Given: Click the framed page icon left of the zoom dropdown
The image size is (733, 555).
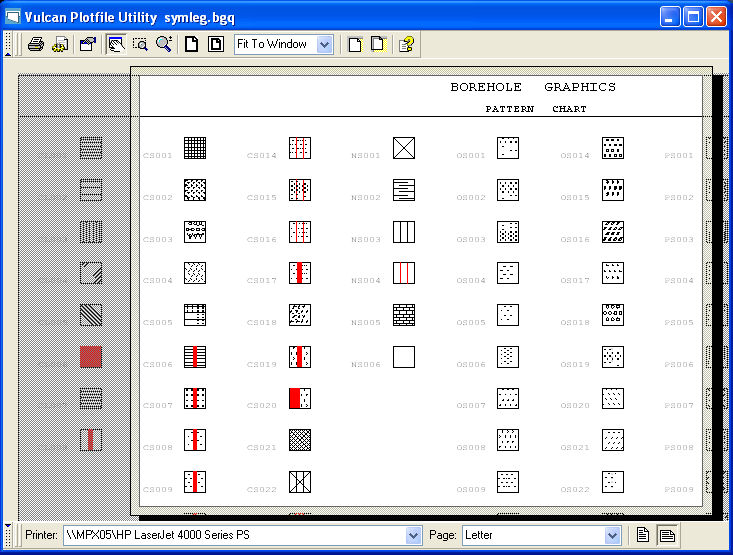Looking at the screenshot, I should click(x=215, y=44).
